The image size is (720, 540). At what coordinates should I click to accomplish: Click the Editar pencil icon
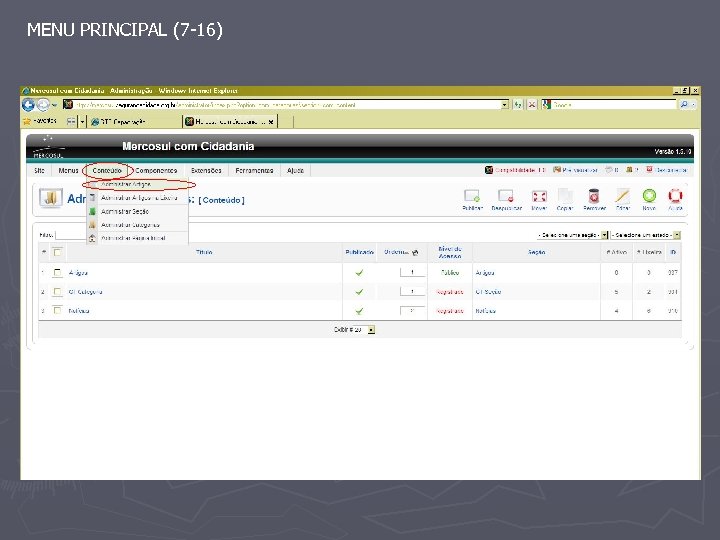[622, 196]
